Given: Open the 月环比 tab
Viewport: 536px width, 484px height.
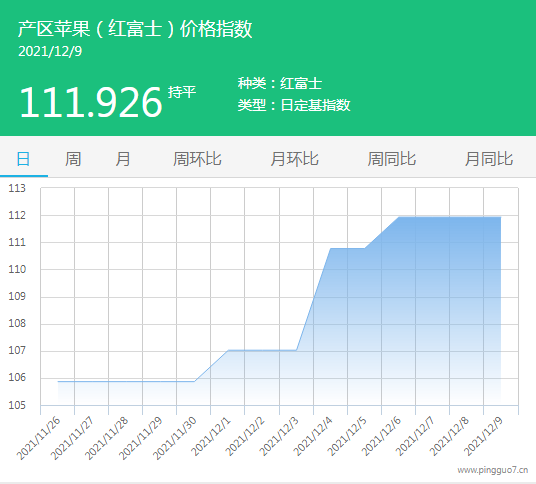Looking at the screenshot, I should pos(294,159).
